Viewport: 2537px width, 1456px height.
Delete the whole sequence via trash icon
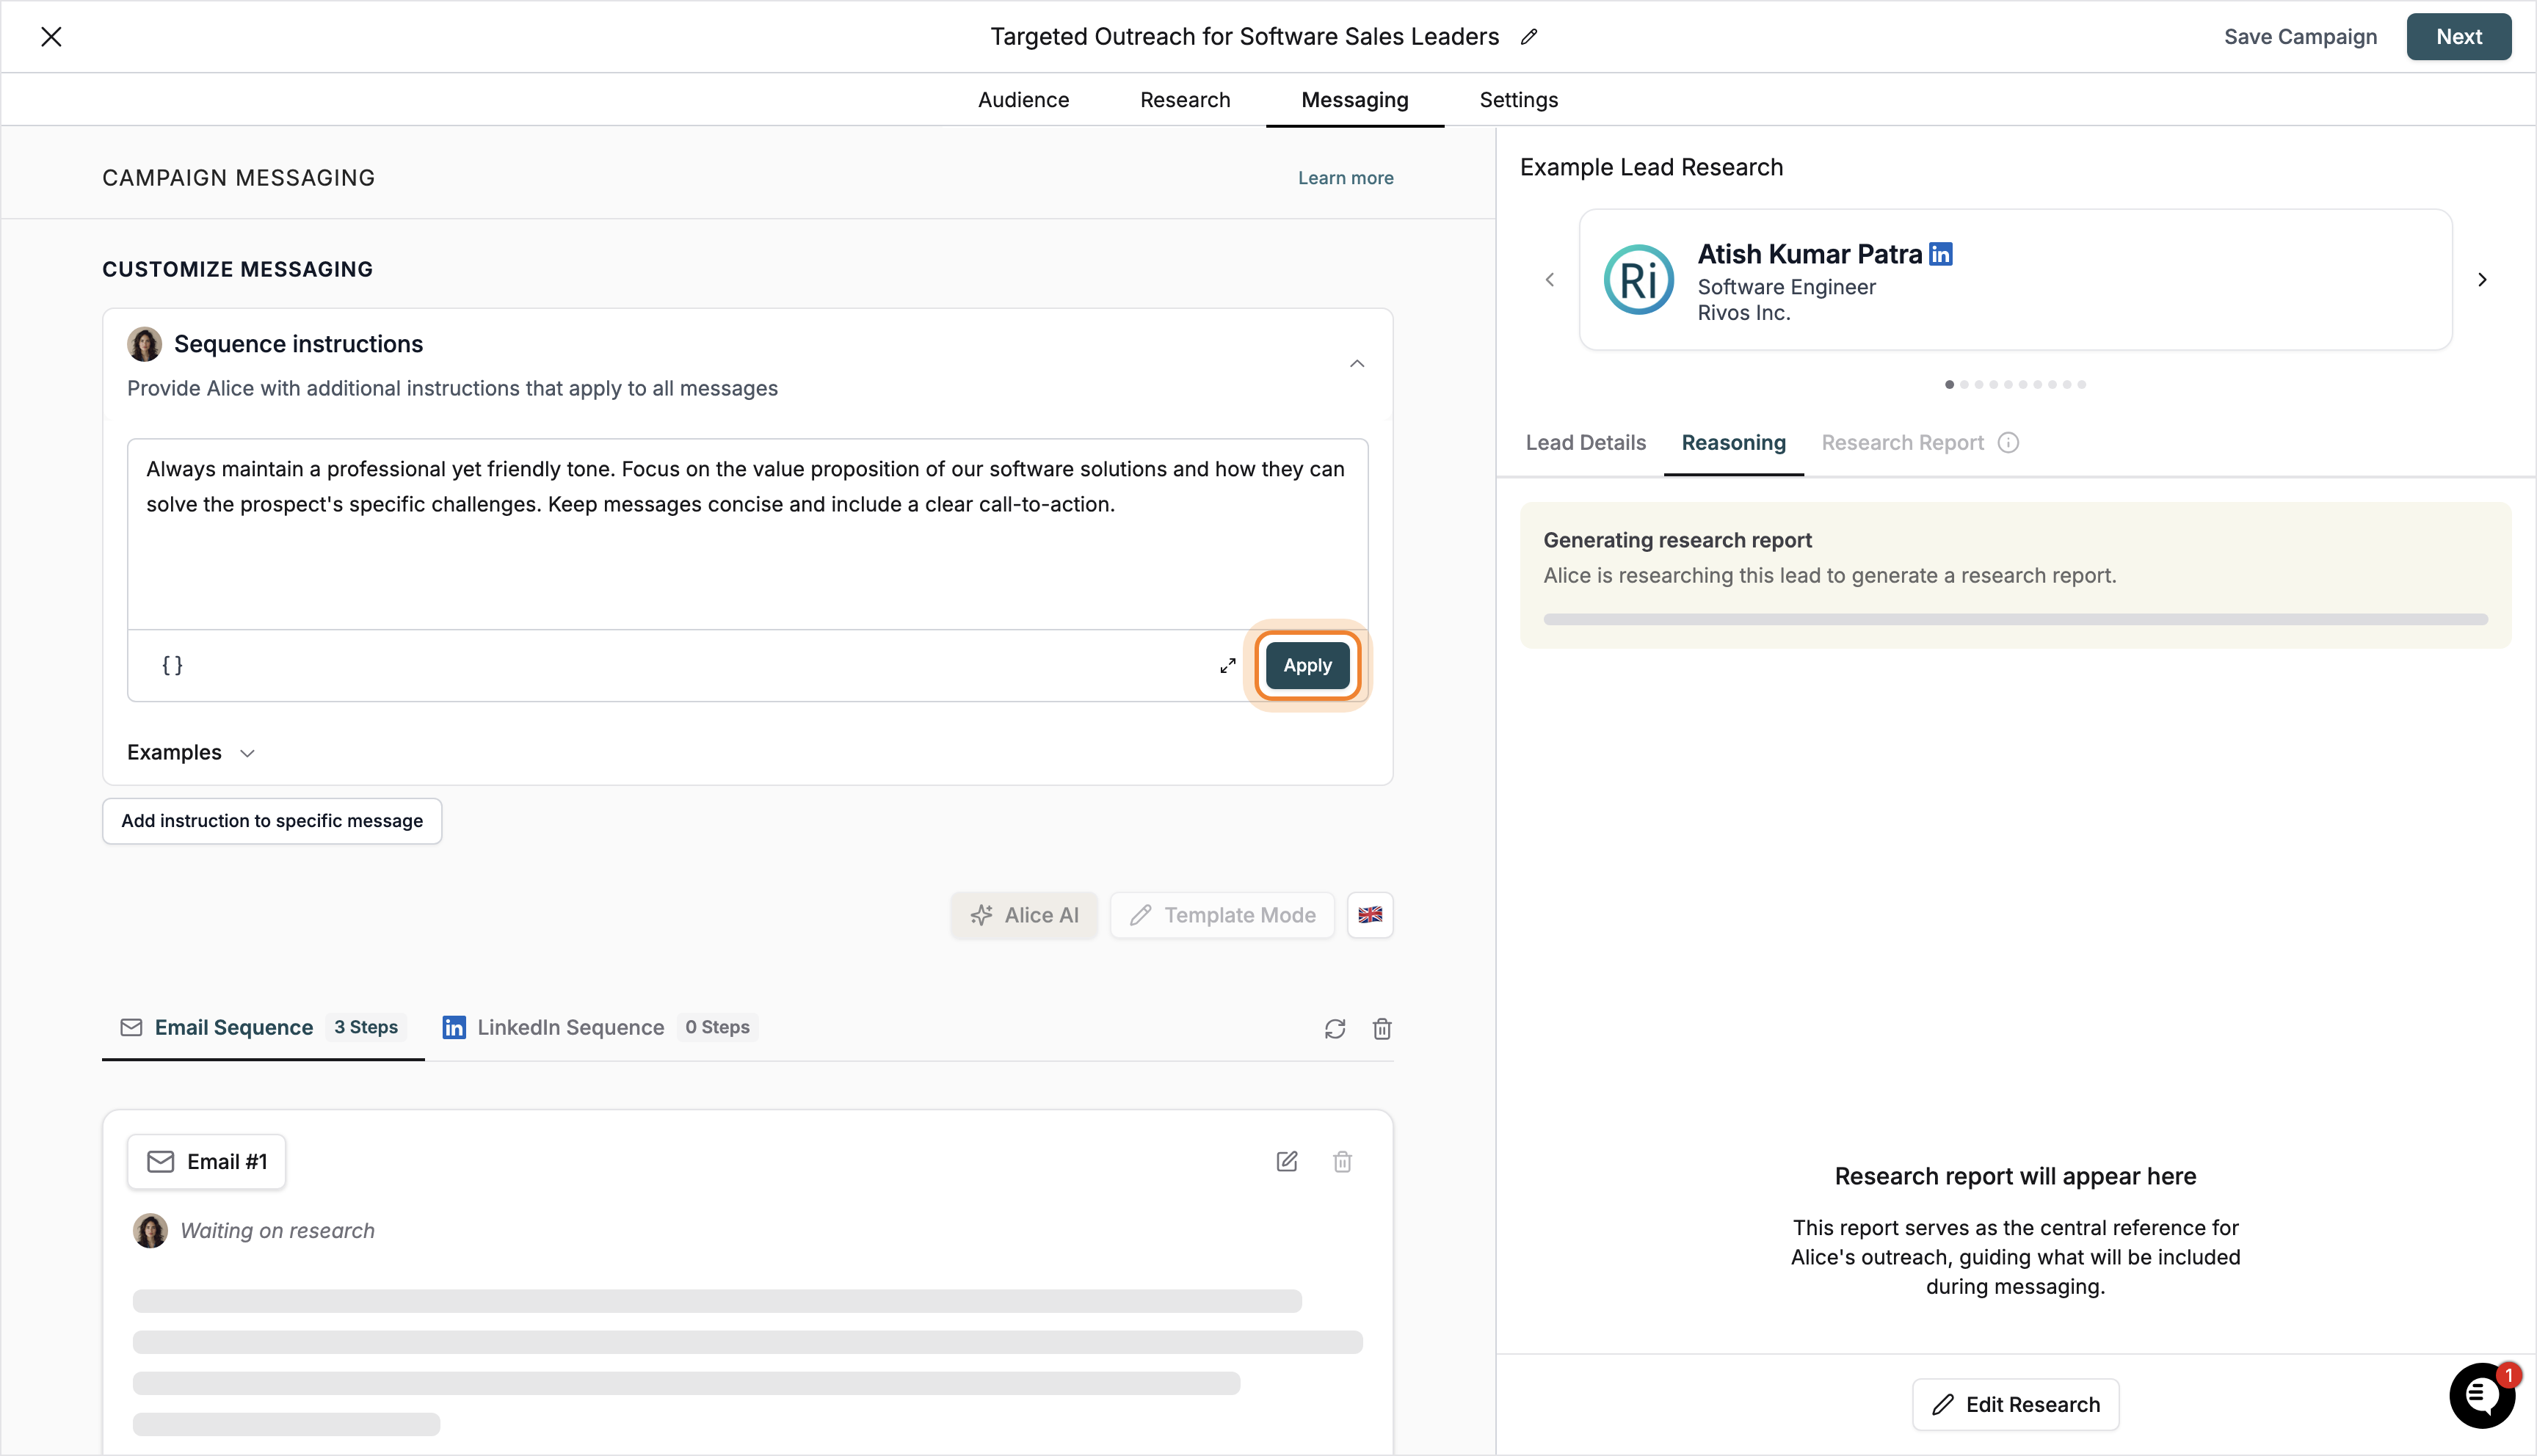pyautogui.click(x=1381, y=1028)
